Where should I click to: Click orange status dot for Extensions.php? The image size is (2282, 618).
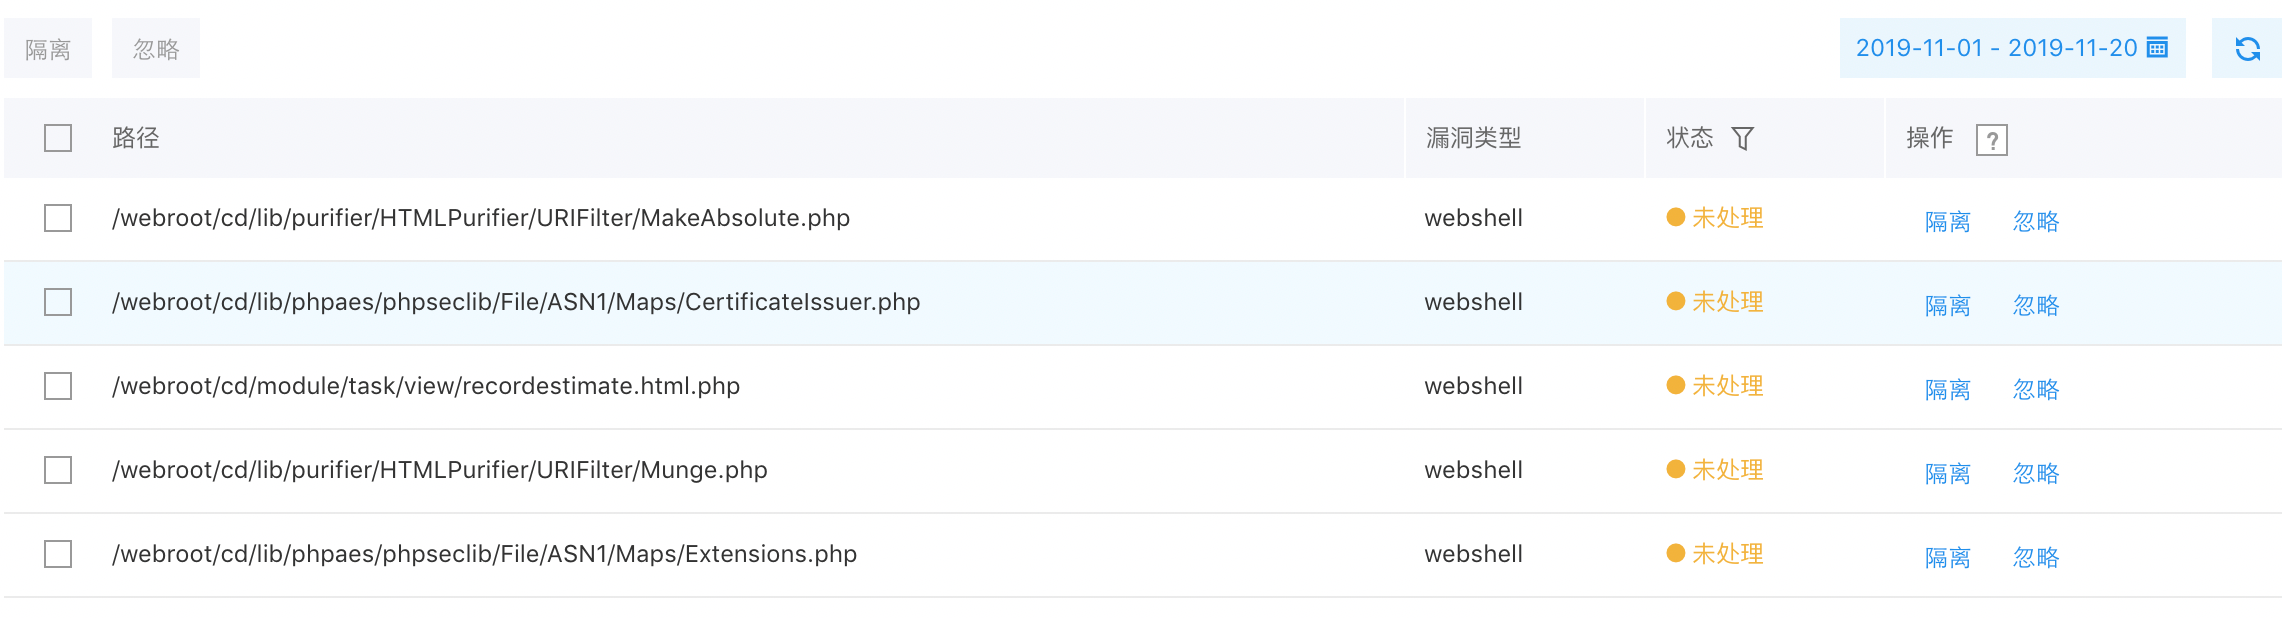[x=1676, y=553]
